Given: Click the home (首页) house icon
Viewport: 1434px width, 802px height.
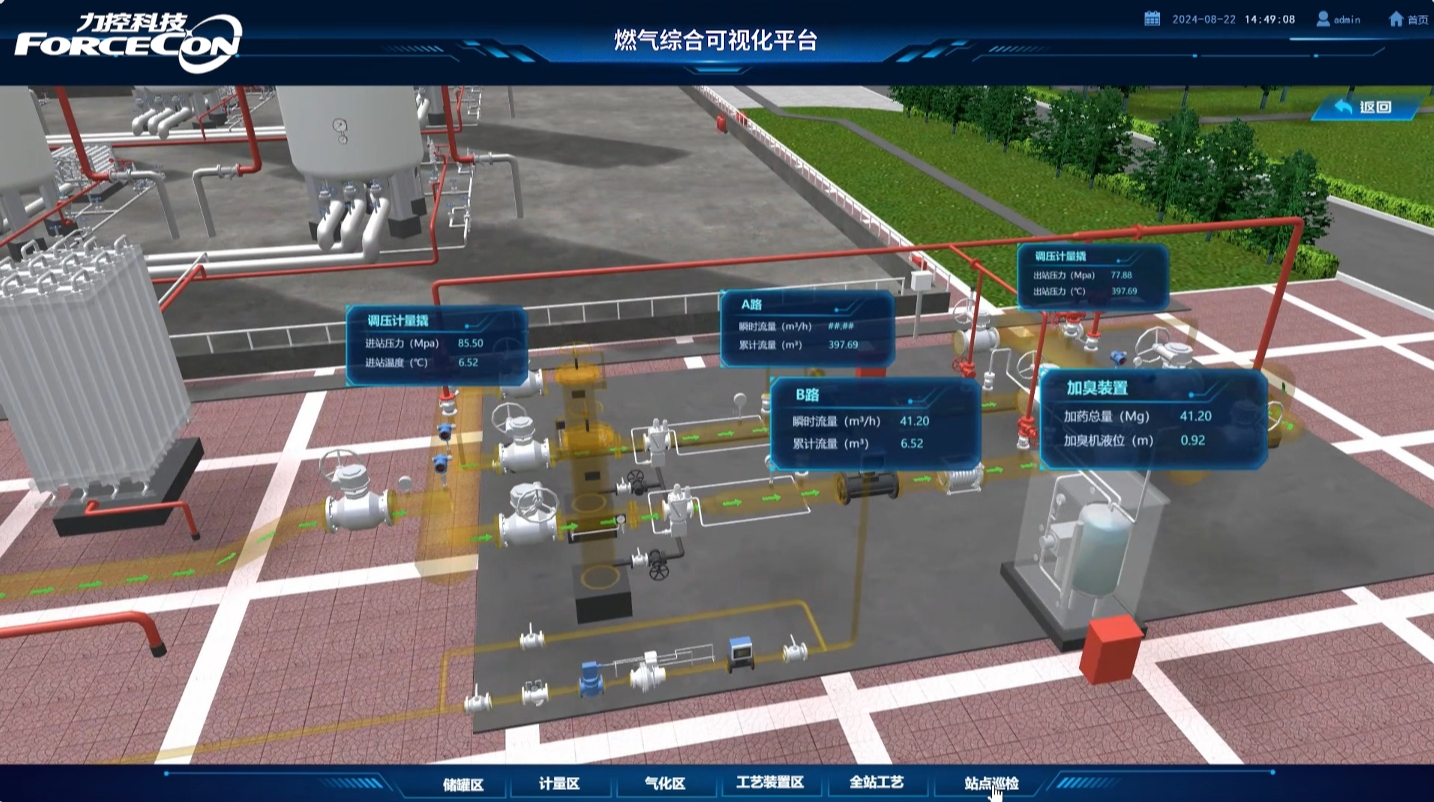Looking at the screenshot, I should point(1396,19).
